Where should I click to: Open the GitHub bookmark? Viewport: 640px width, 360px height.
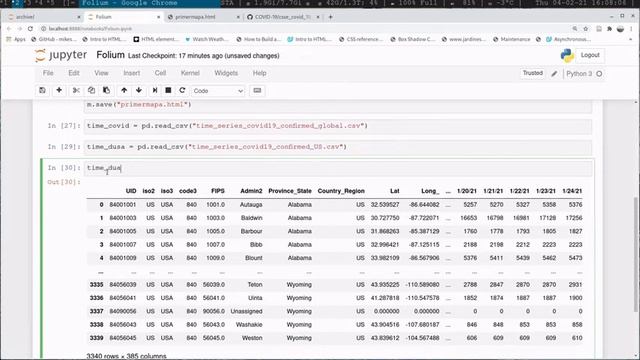pos(54,40)
